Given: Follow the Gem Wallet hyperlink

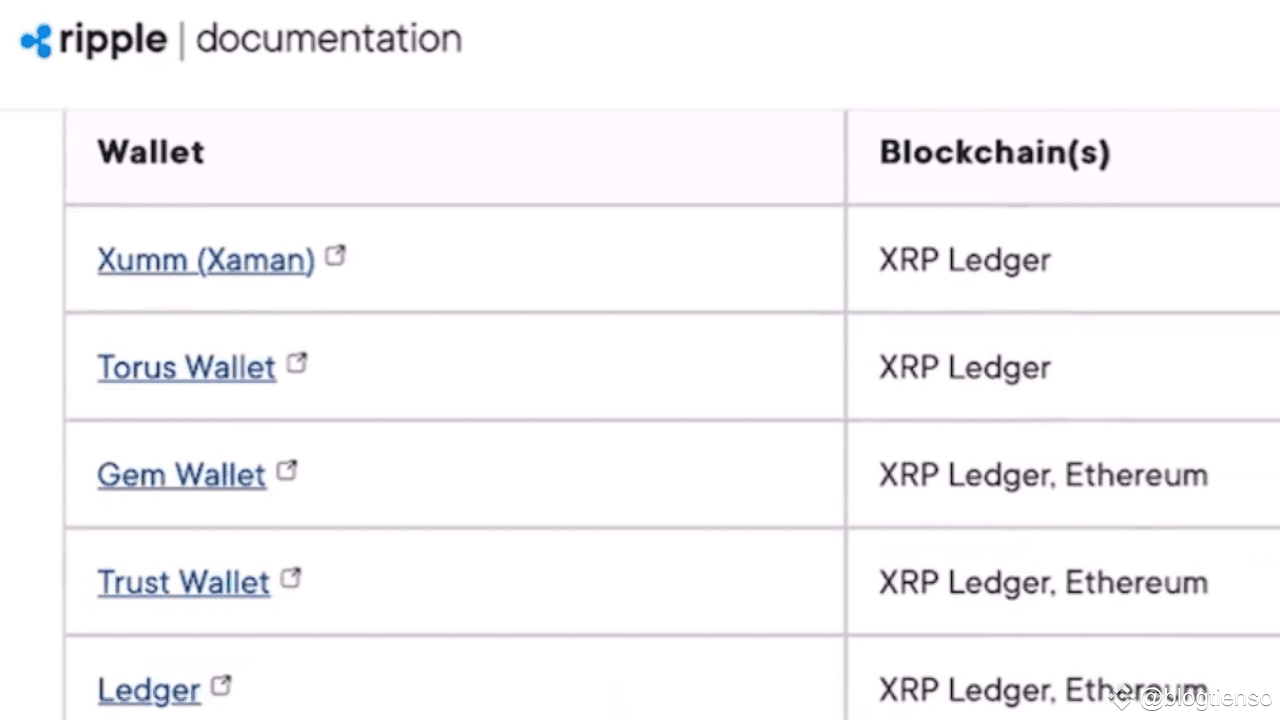Looking at the screenshot, I should pos(181,475).
